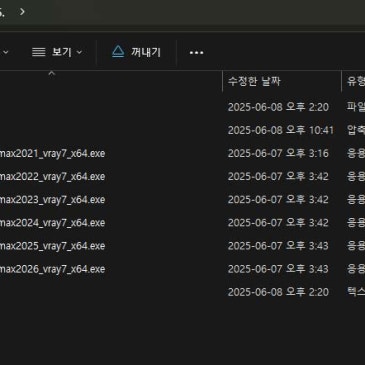Click the sort direction arrow above name column

coord(51,74)
